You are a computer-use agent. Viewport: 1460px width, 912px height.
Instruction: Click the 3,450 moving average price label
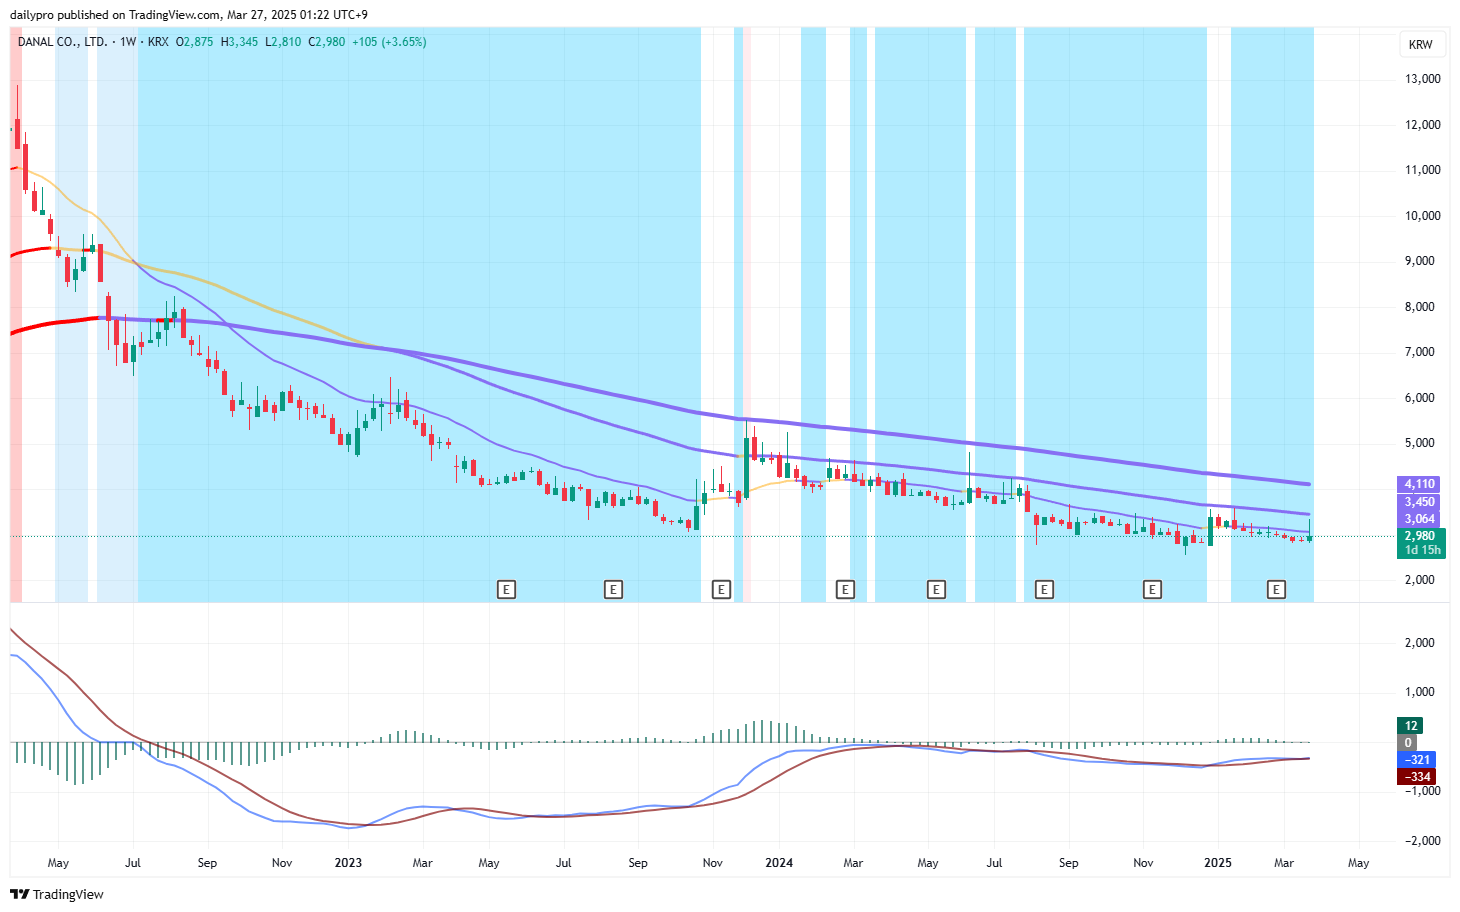point(1419,502)
